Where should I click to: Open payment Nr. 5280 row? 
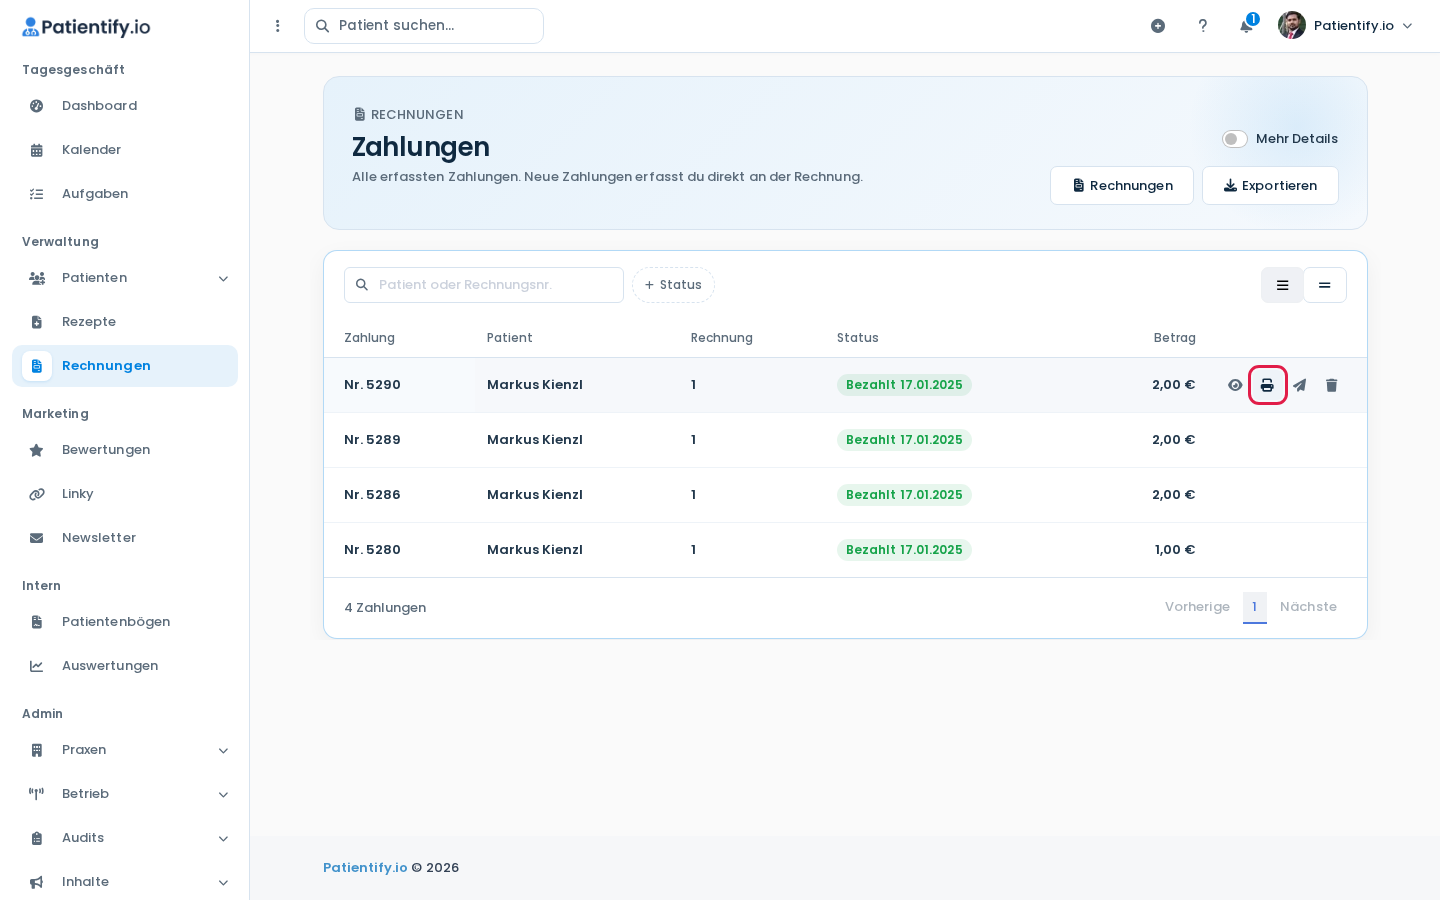tap(845, 550)
